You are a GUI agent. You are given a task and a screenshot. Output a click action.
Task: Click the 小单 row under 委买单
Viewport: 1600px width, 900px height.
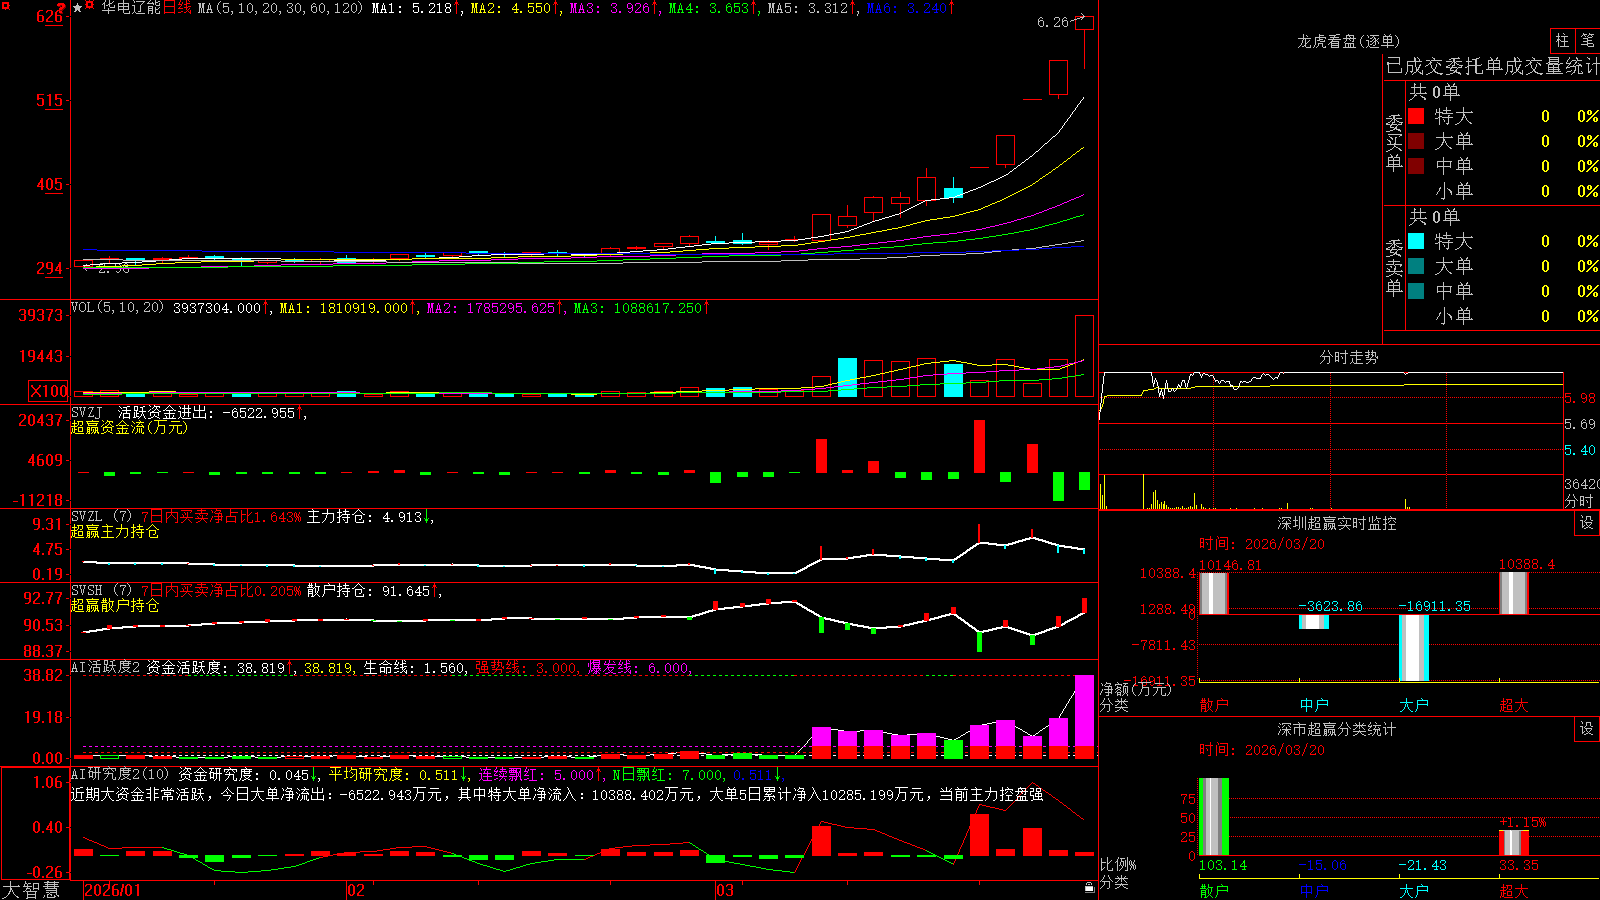tap(1503, 191)
